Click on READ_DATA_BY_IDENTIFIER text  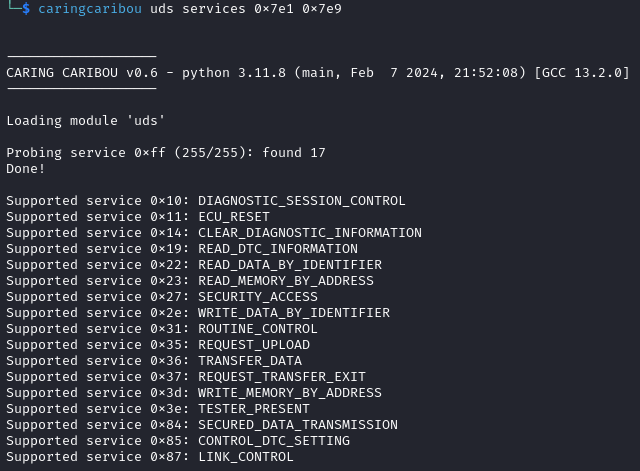click(x=289, y=265)
